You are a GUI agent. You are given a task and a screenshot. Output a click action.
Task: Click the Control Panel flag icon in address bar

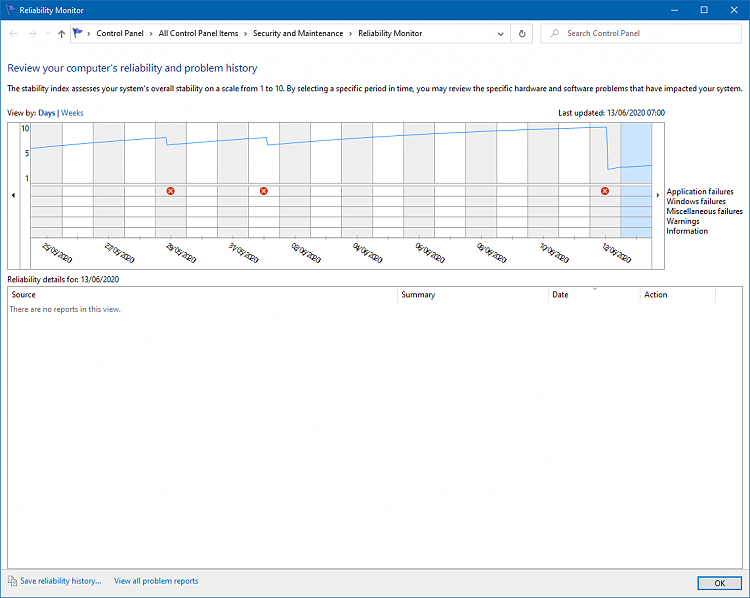pos(77,33)
